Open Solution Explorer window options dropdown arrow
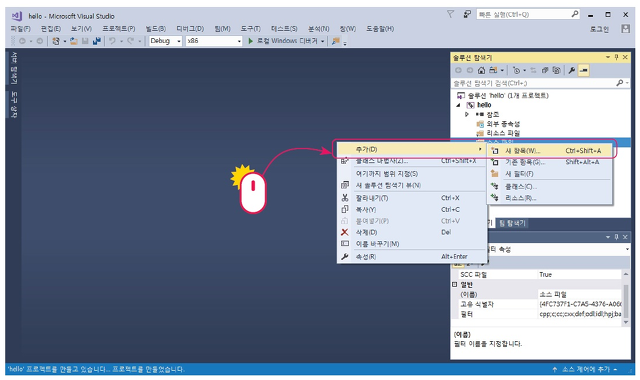 point(608,57)
